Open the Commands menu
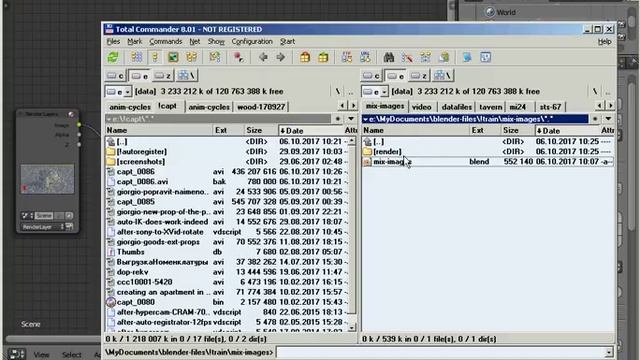640x360 pixels. pos(165,42)
